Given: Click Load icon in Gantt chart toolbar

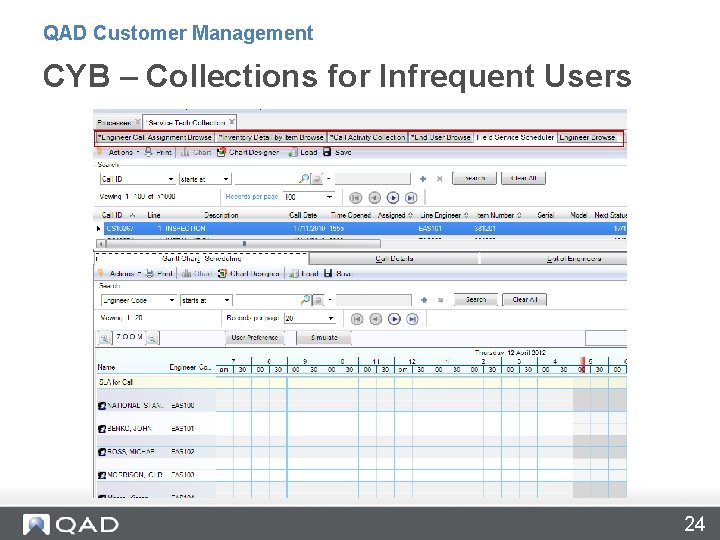Looking at the screenshot, I should [293, 273].
